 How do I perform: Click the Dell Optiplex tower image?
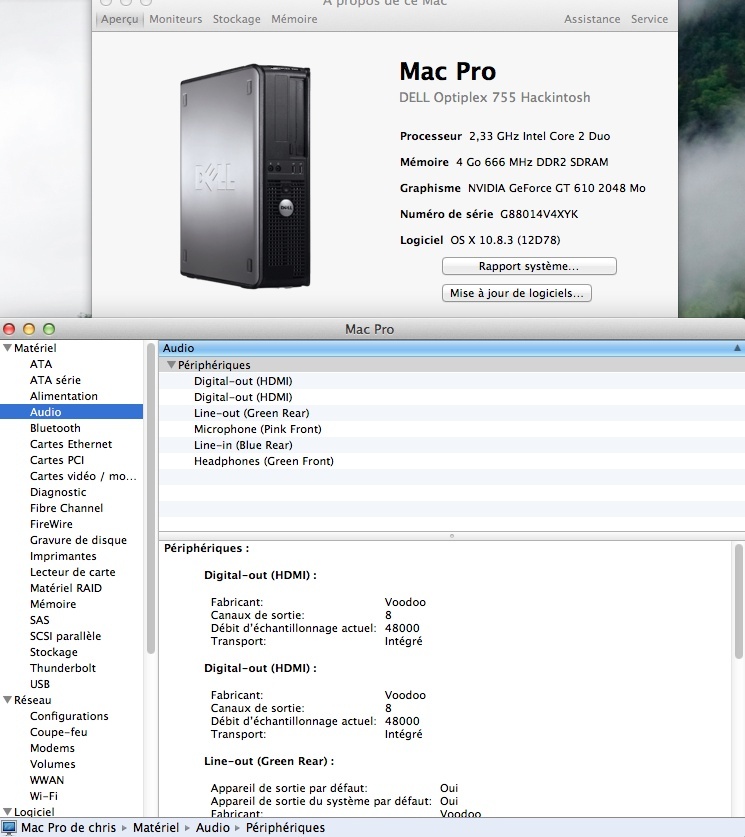(245, 176)
